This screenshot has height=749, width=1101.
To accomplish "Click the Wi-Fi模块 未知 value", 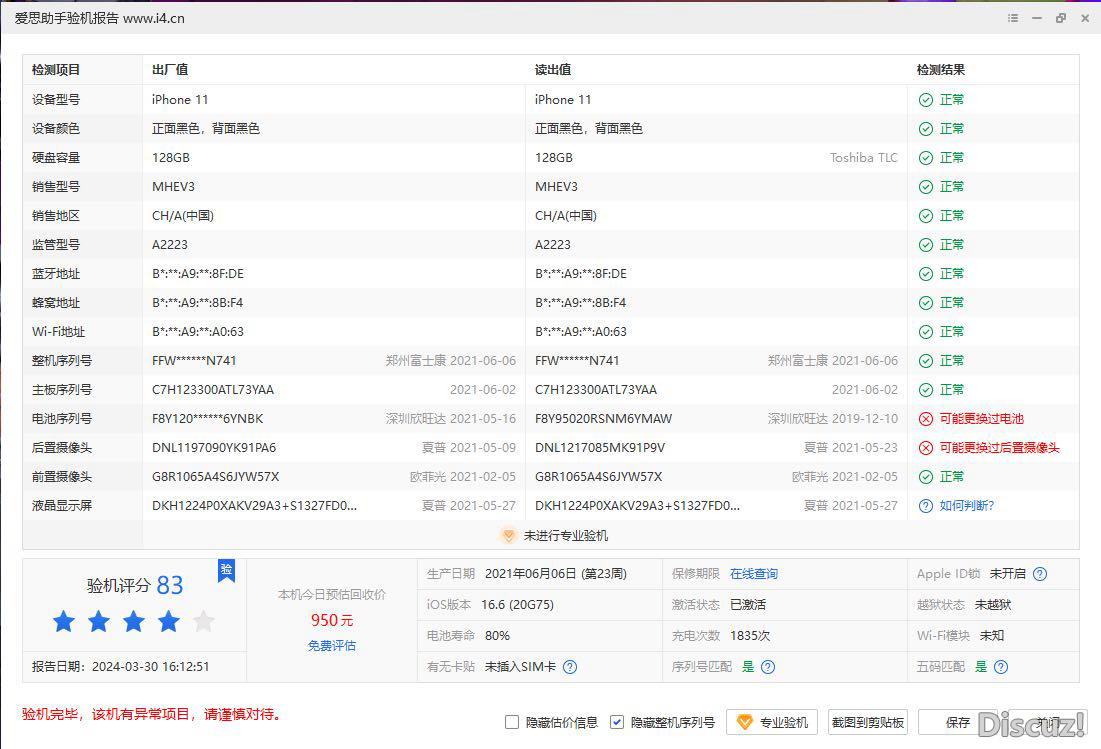I will (991, 636).
